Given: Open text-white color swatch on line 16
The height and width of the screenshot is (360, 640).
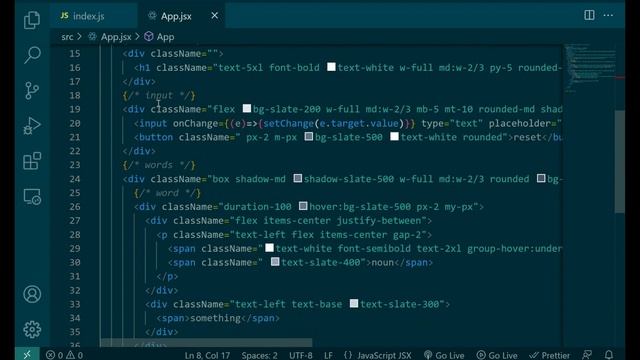Looking at the screenshot, I should (331, 67).
